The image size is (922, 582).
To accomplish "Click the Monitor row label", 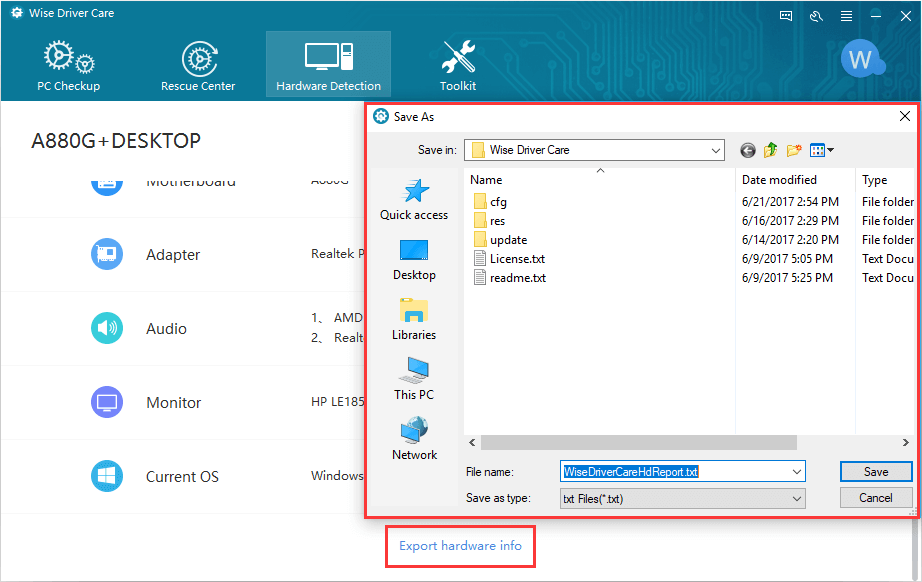I will (x=173, y=403).
